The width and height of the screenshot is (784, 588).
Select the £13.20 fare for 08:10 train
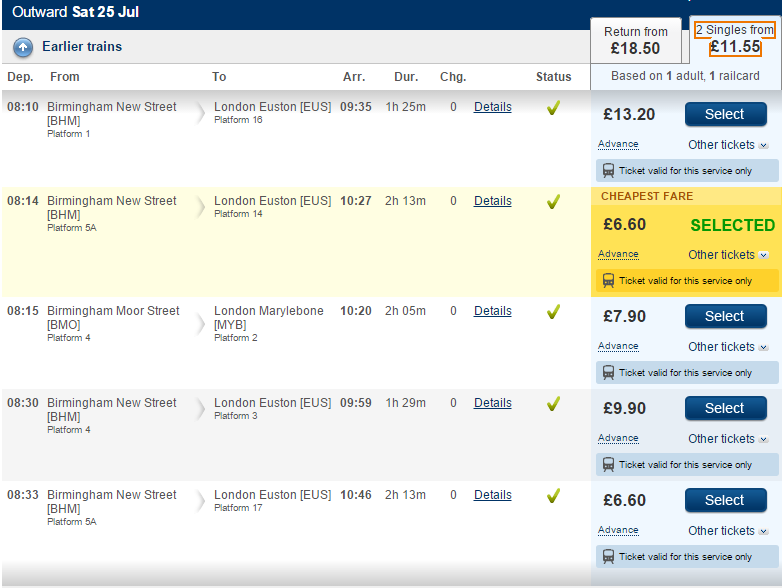pos(726,114)
